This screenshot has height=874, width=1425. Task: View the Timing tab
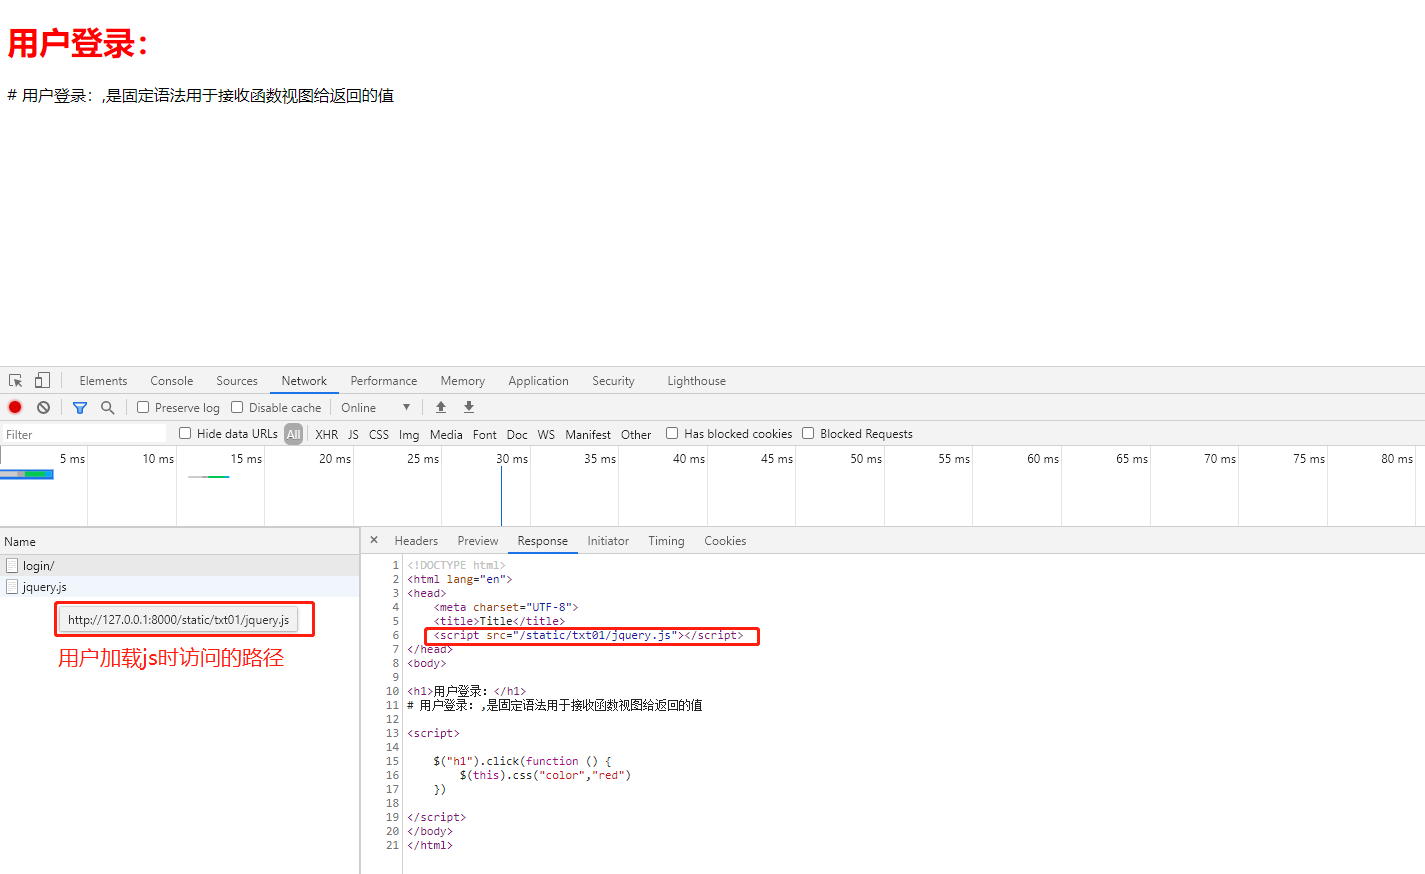point(666,541)
